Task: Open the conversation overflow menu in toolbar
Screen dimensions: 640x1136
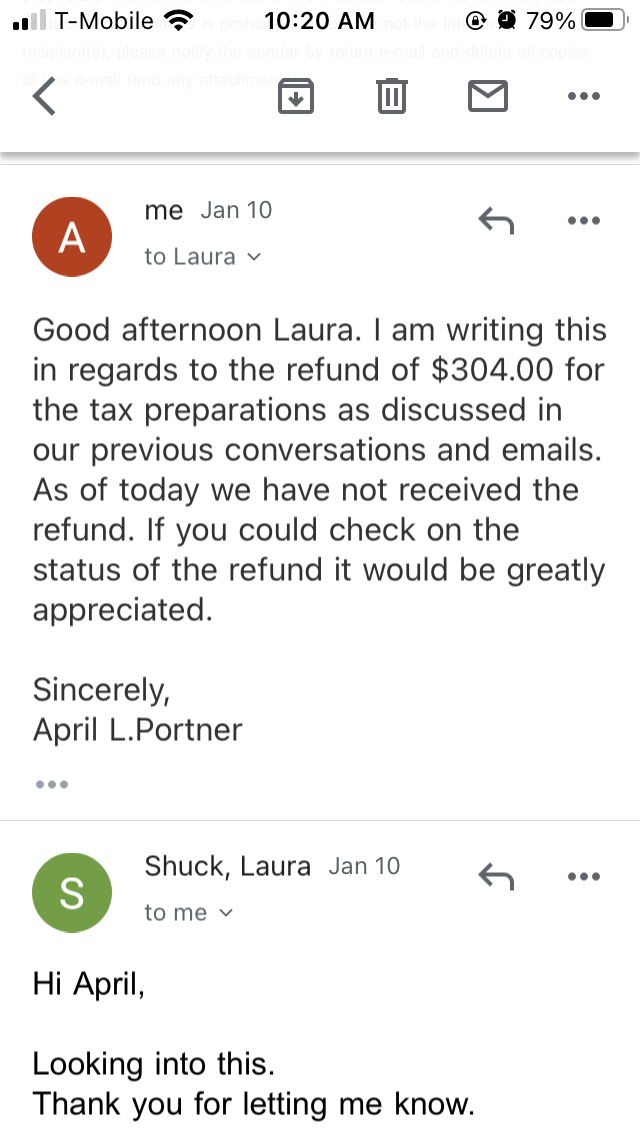Action: coord(583,96)
